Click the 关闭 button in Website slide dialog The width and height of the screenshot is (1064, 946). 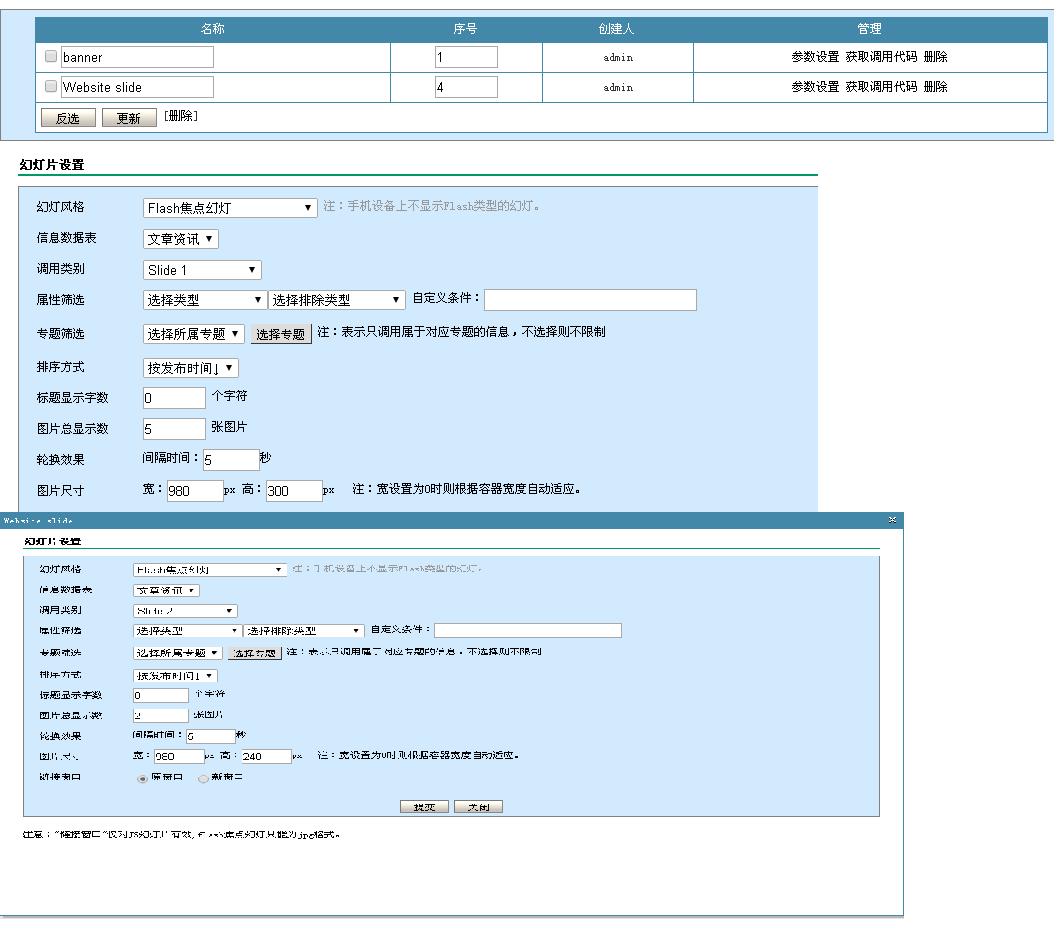pyautogui.click(x=478, y=807)
